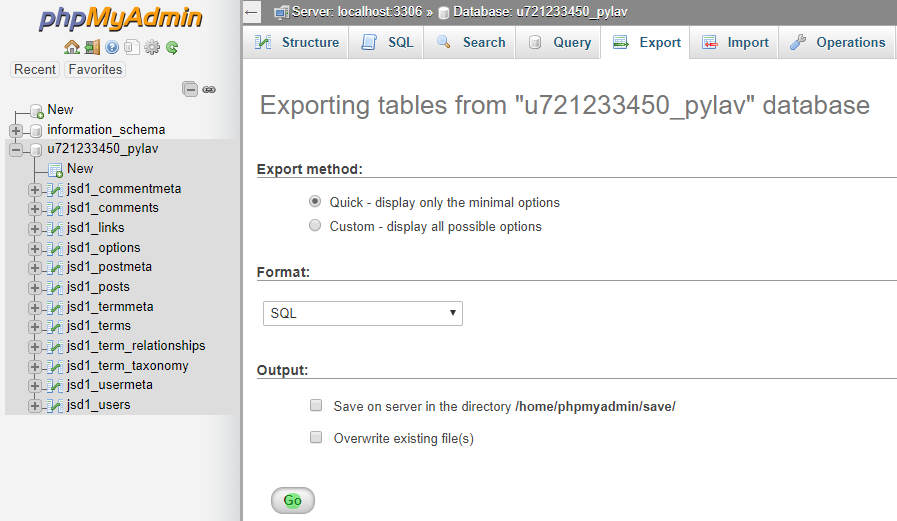This screenshot has width=897, height=521.
Task: Open the phpMyAdmin documentation help icon
Action: (x=112, y=47)
